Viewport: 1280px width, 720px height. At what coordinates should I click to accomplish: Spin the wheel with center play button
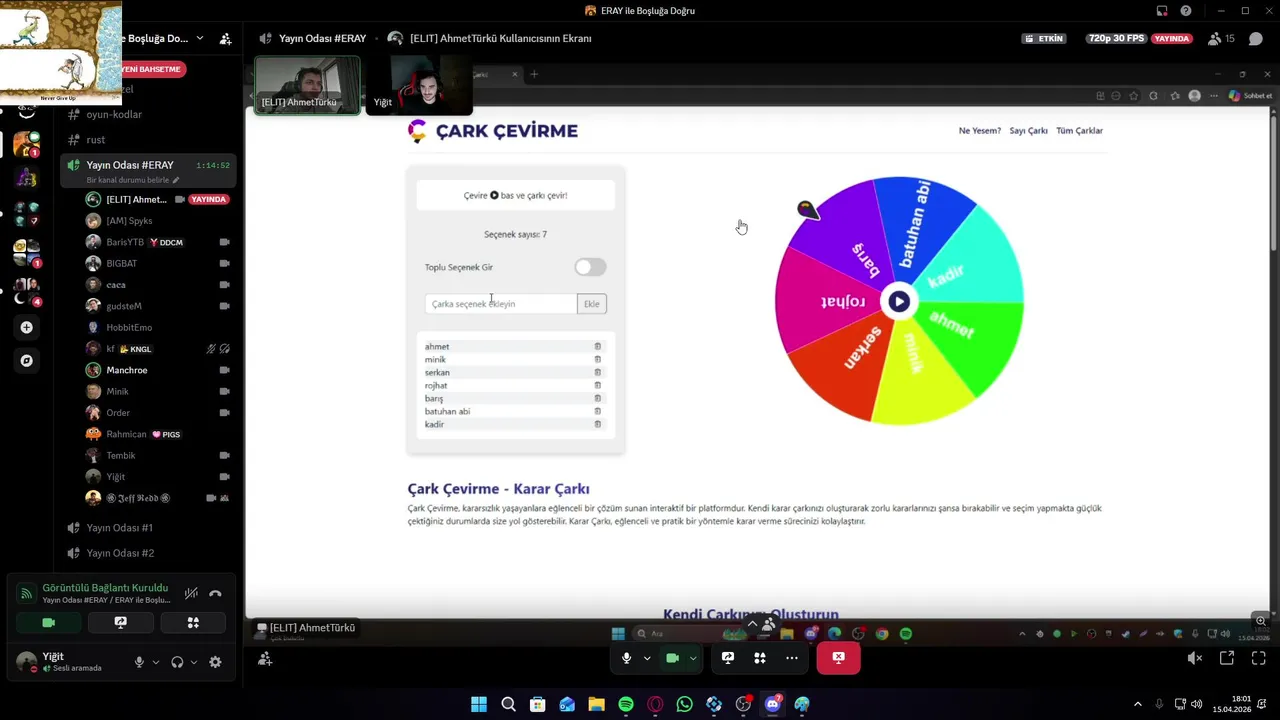pyautogui.click(x=899, y=301)
